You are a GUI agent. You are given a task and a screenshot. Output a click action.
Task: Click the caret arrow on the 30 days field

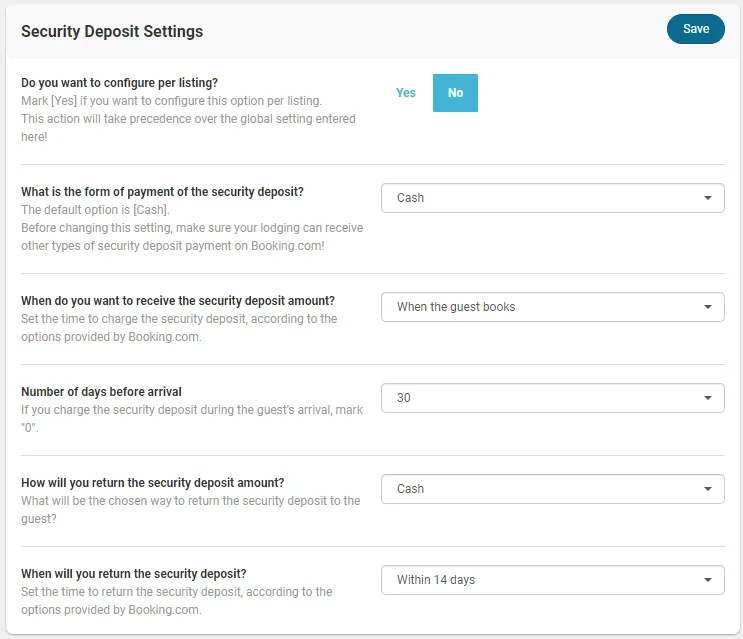(x=708, y=398)
